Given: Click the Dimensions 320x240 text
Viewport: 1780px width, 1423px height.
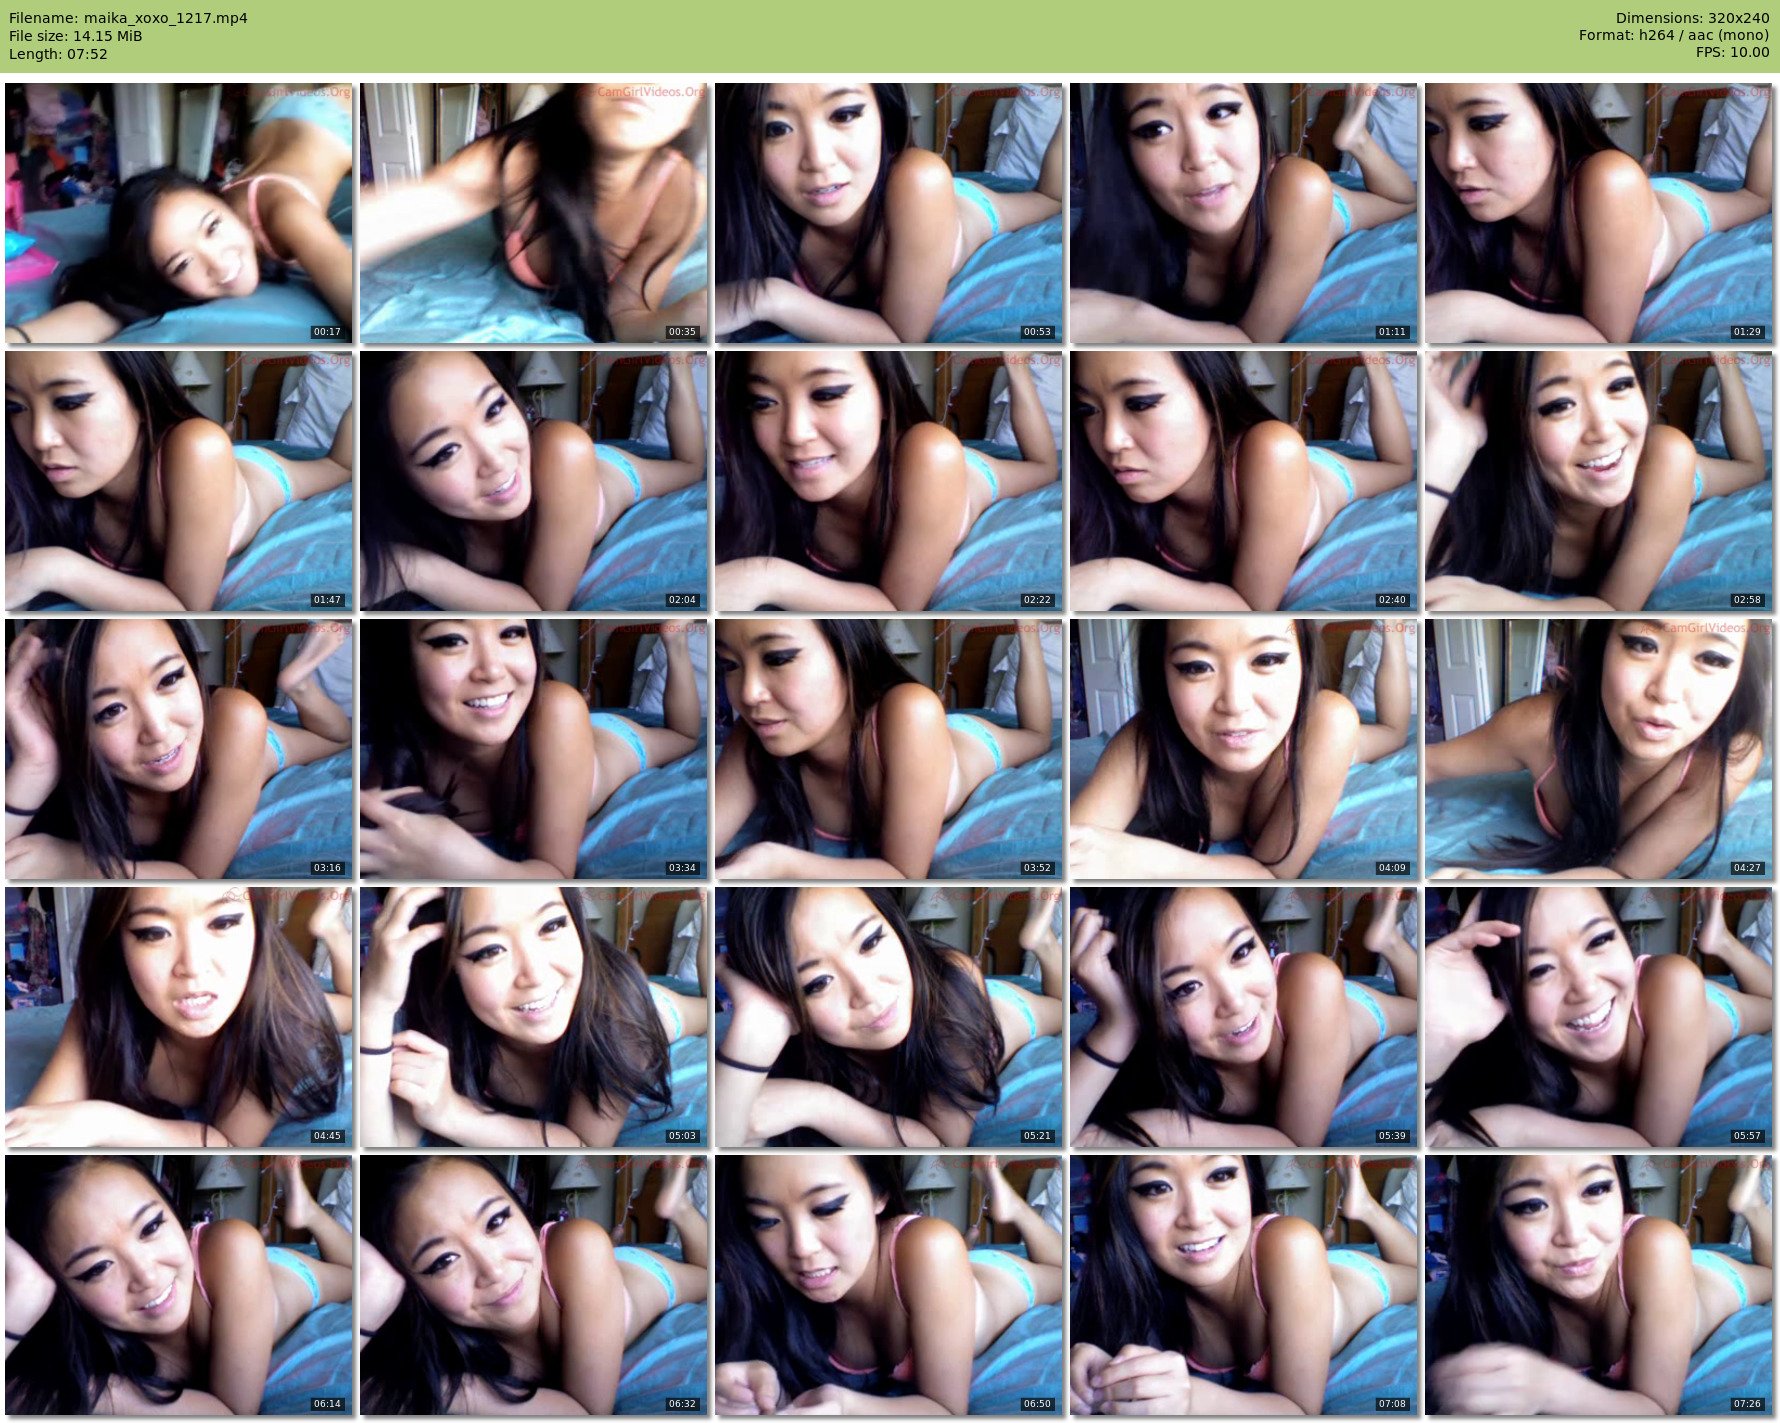Looking at the screenshot, I should pos(1692,18).
